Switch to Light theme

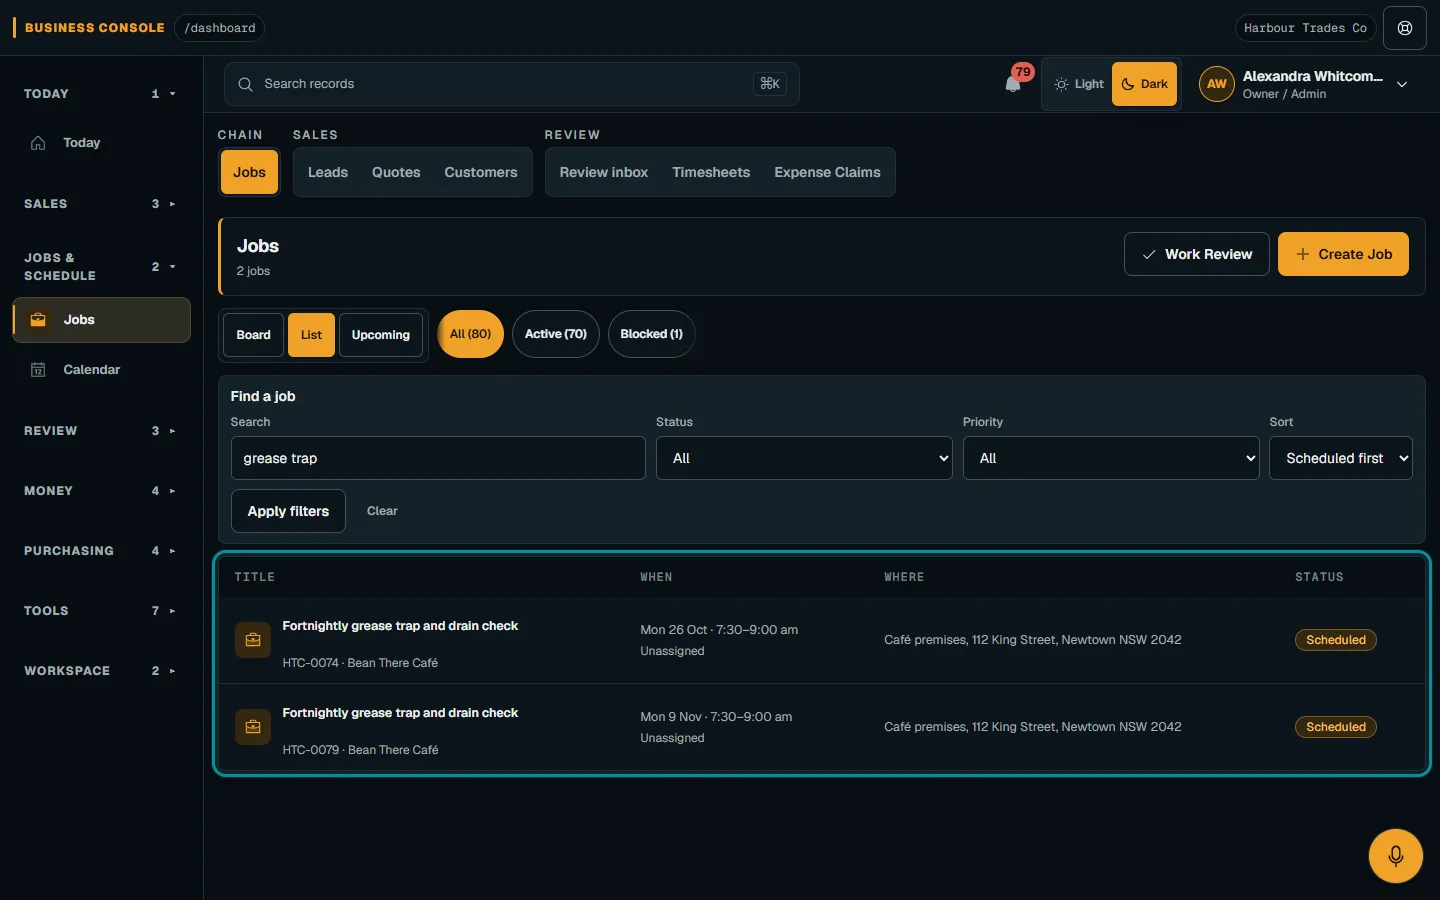click(x=1078, y=84)
